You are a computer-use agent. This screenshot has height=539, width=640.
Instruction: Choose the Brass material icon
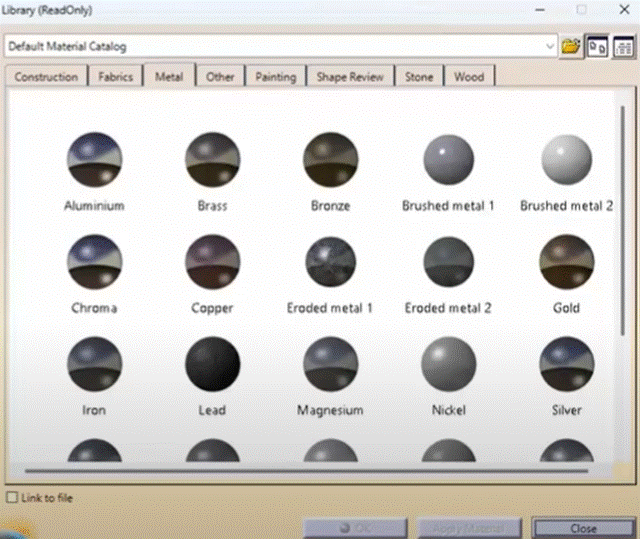click(x=212, y=160)
